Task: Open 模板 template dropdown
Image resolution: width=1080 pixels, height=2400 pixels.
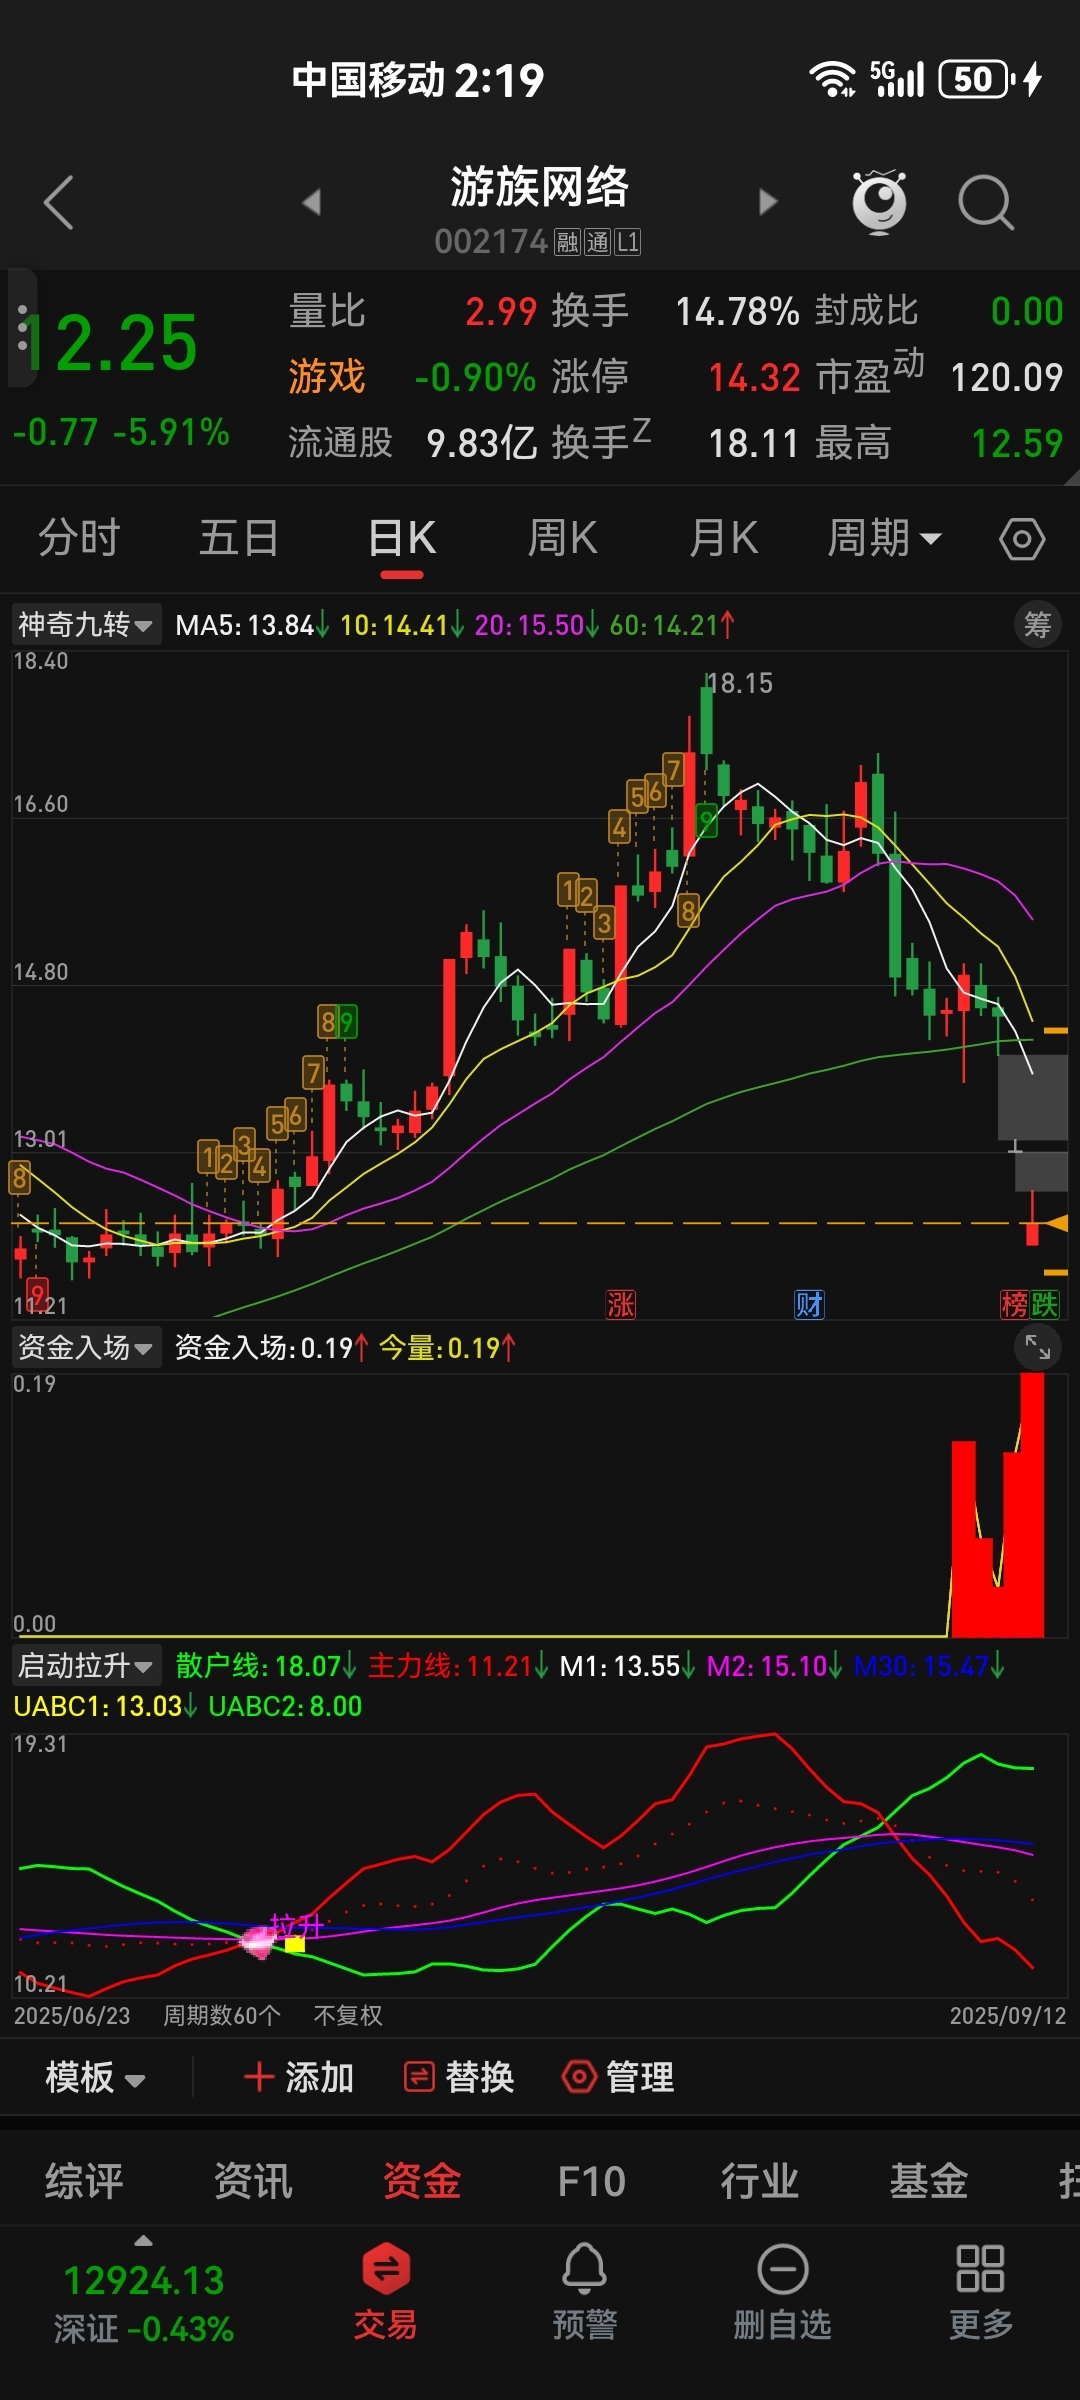Action: click(95, 2078)
